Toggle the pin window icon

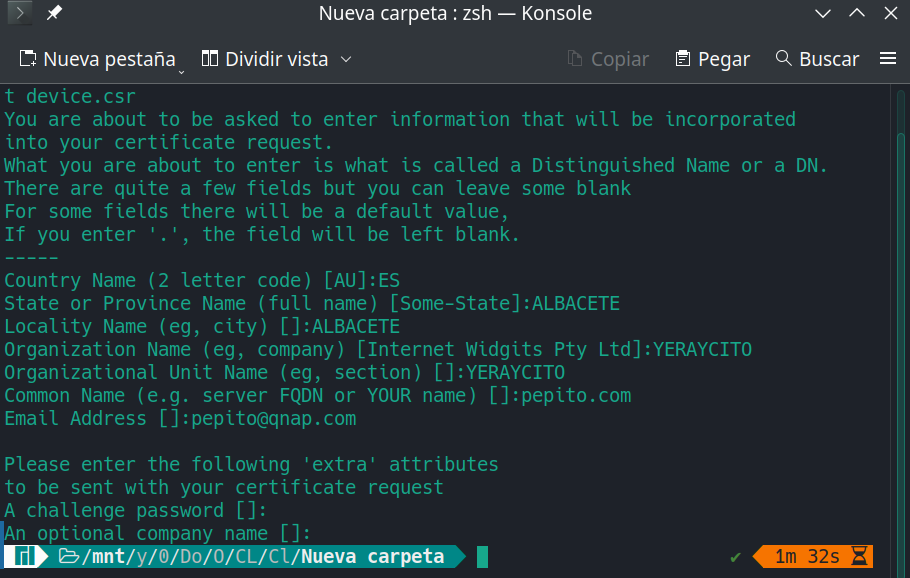tap(54, 14)
